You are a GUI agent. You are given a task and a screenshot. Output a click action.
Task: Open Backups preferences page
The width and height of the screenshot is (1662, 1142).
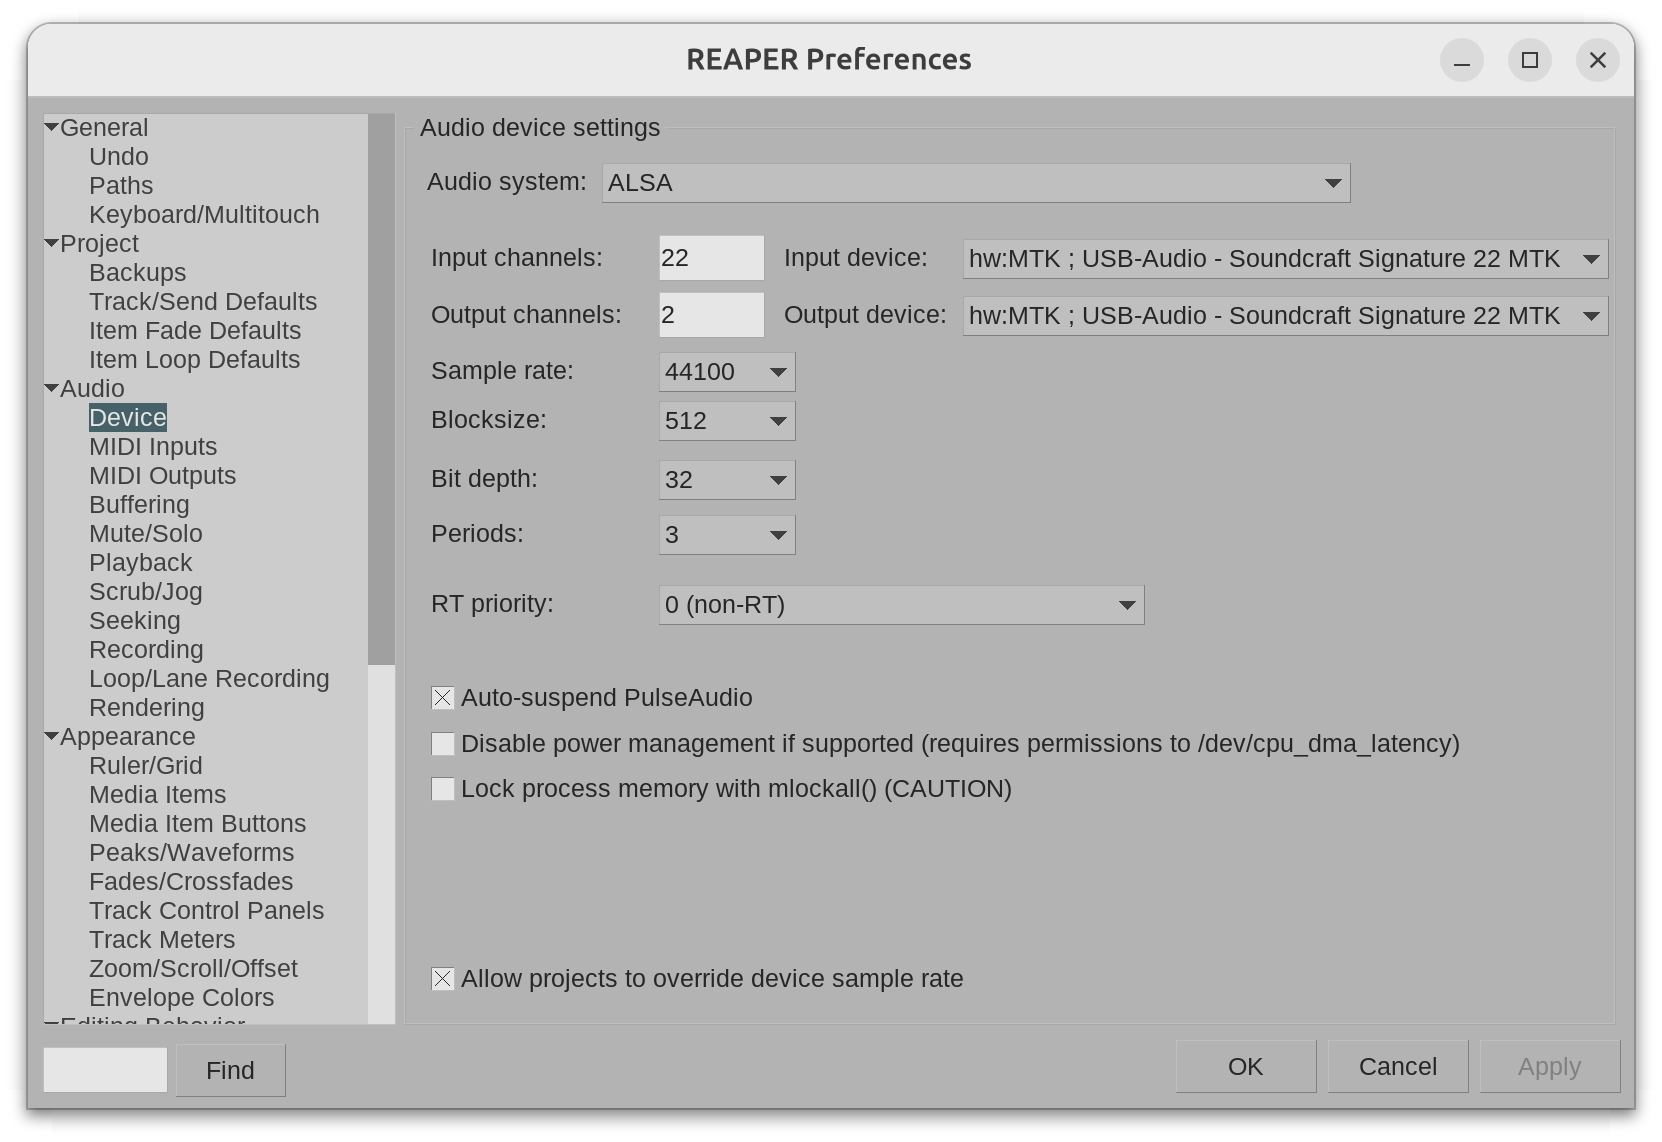(137, 273)
